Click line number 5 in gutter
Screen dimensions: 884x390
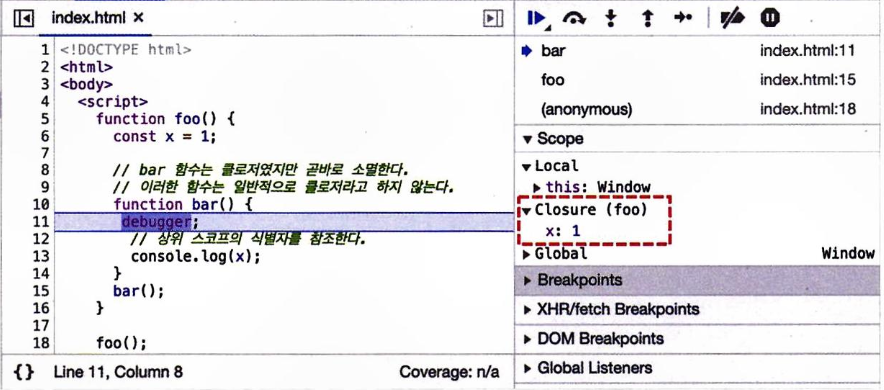[x=45, y=119]
